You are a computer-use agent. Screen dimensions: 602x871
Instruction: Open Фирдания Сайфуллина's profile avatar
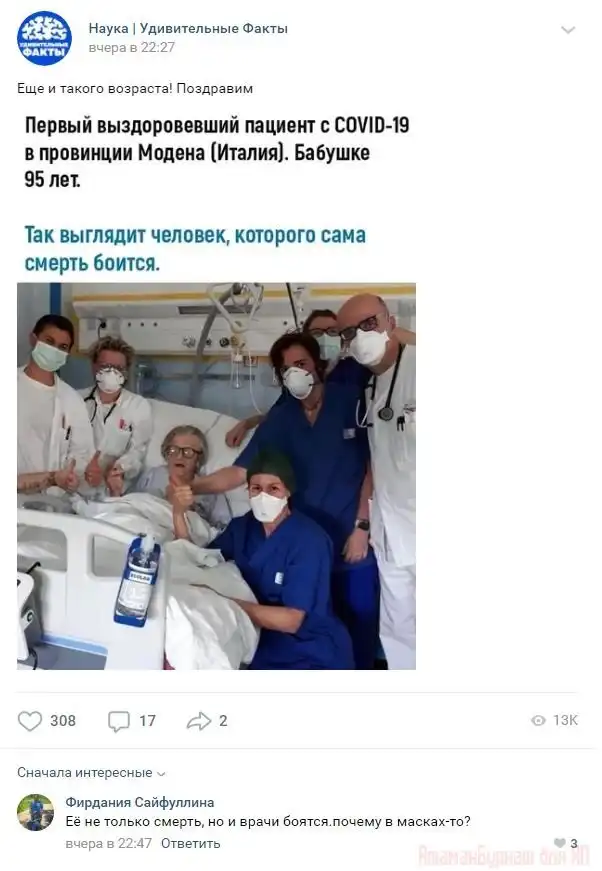click(36, 812)
